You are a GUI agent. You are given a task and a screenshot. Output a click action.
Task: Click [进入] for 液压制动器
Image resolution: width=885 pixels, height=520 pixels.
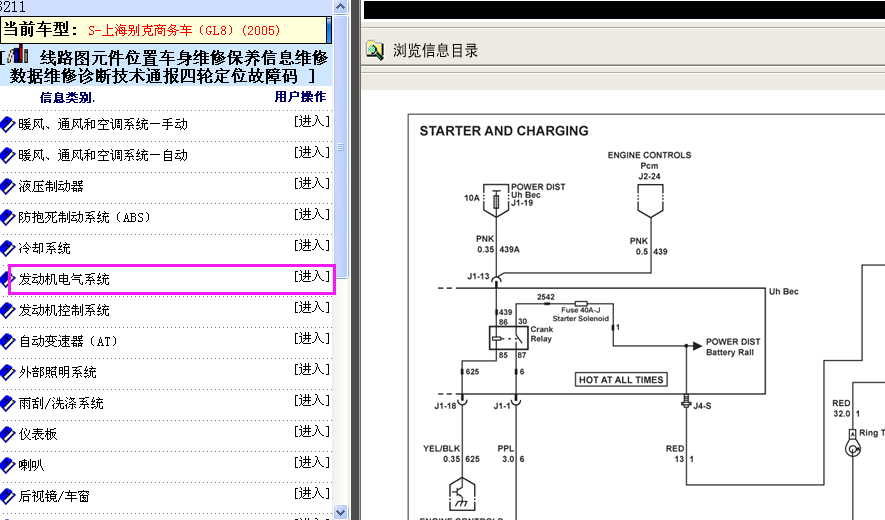(x=312, y=183)
